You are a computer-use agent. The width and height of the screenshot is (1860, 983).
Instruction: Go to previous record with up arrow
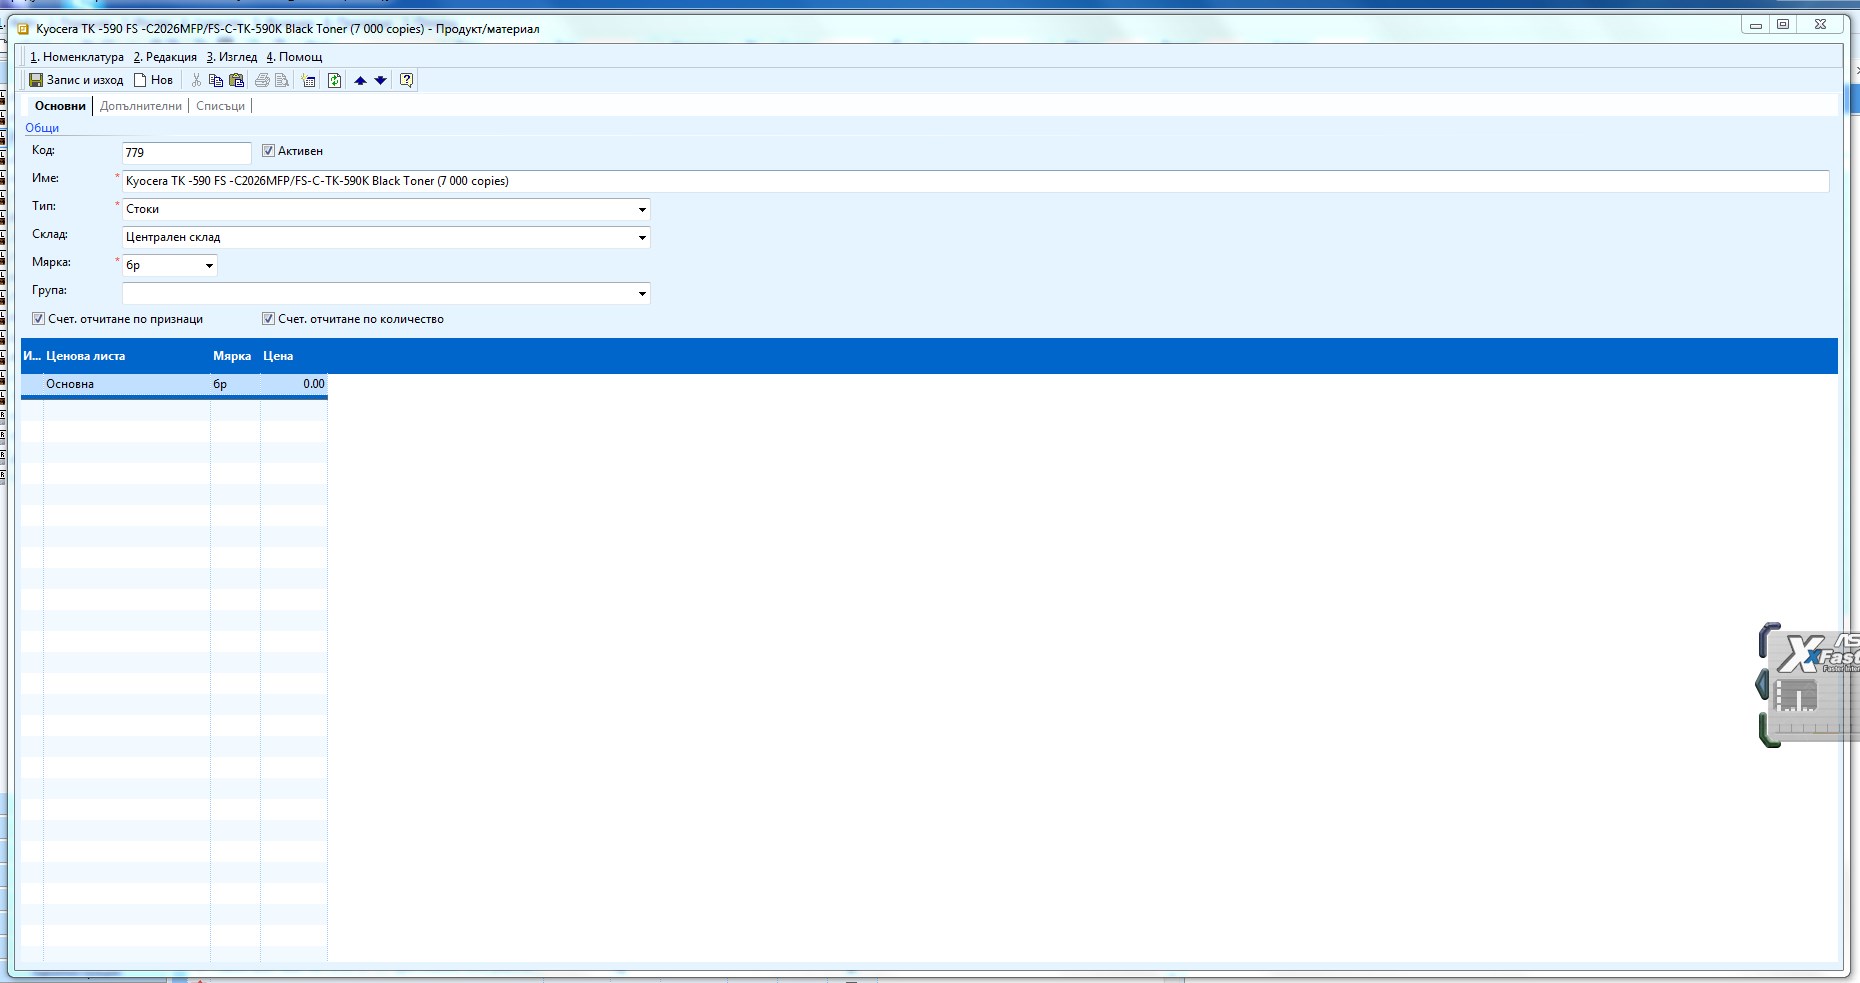(x=361, y=80)
